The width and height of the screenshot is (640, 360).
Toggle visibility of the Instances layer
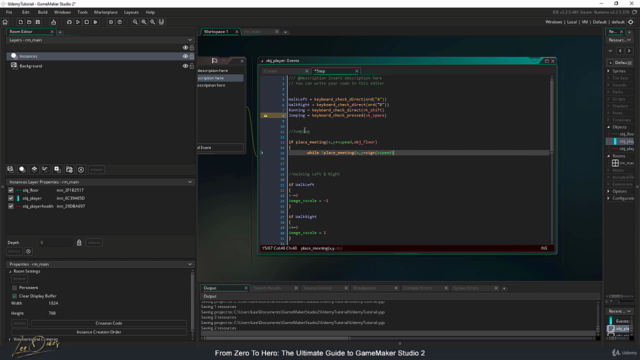(x=185, y=56)
